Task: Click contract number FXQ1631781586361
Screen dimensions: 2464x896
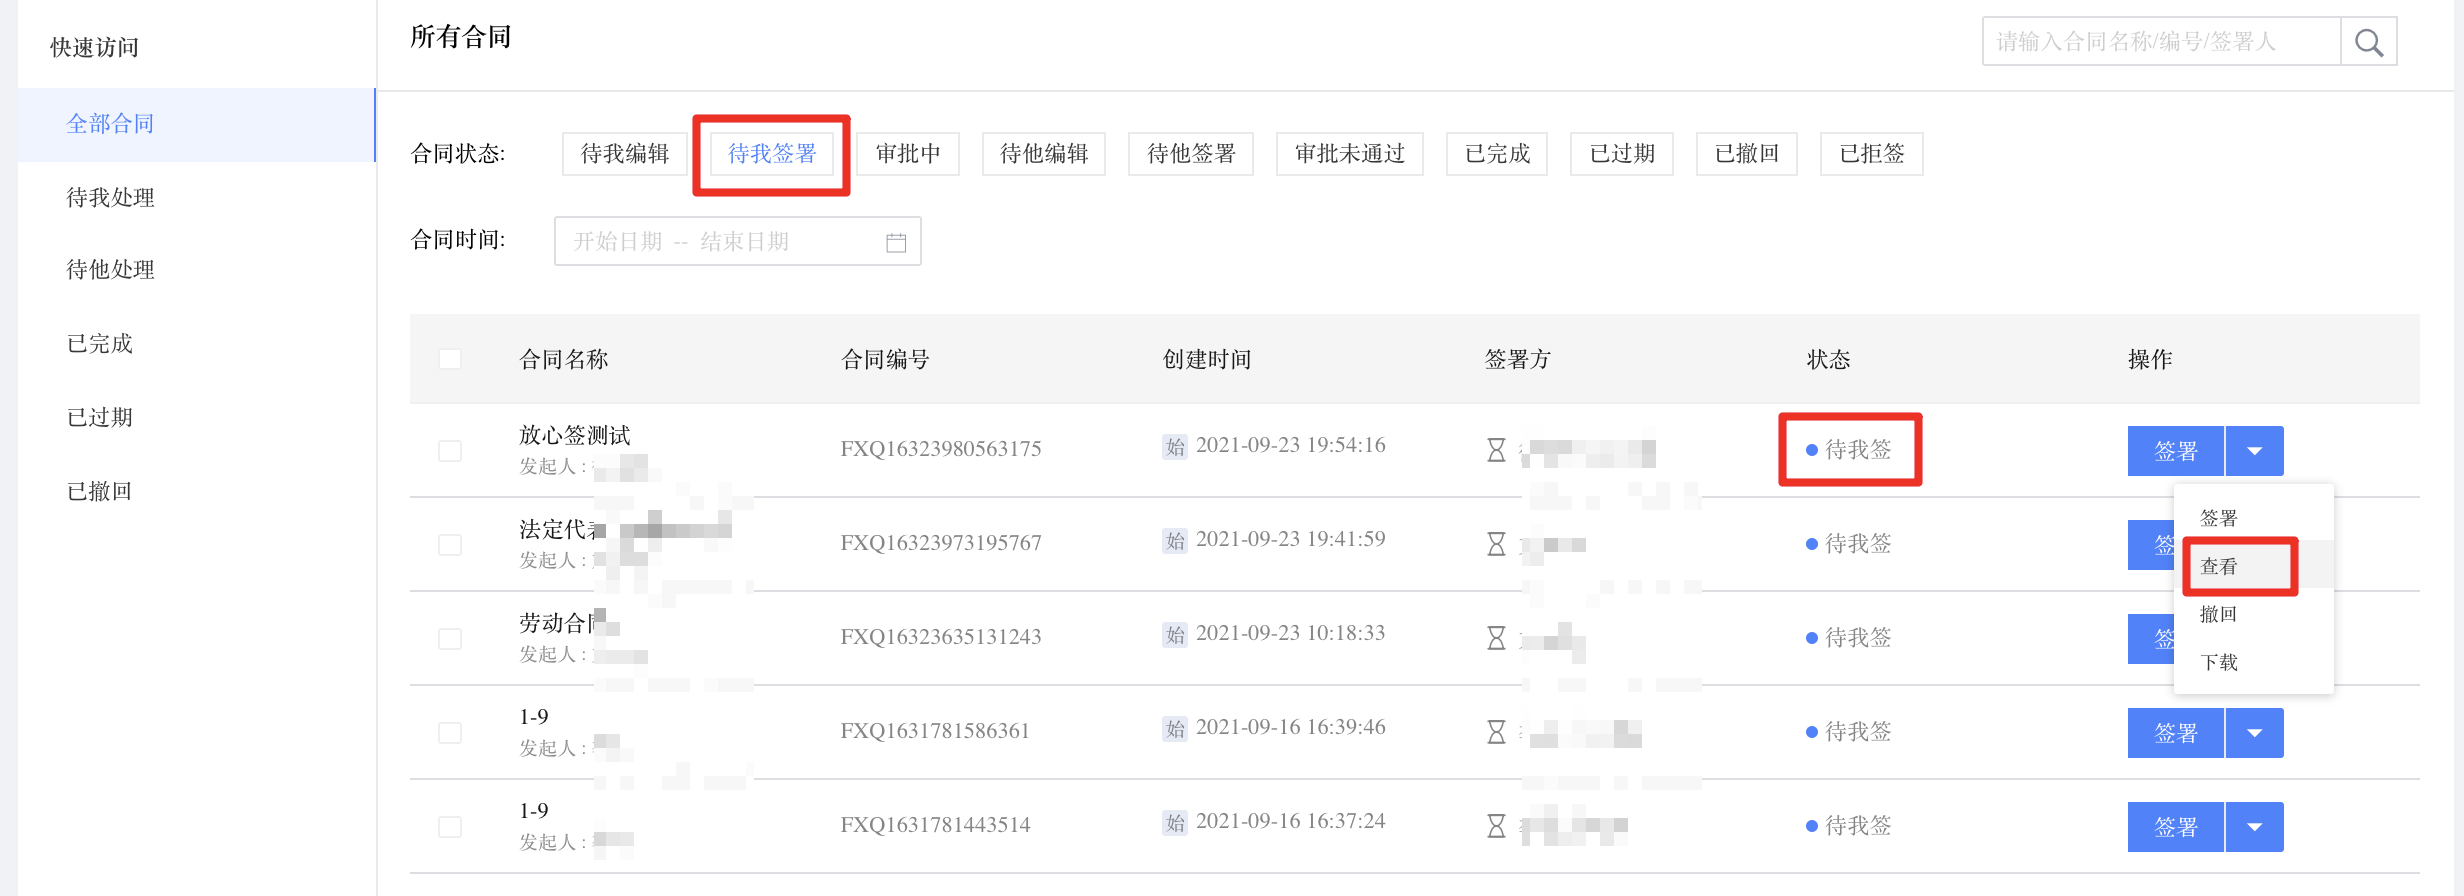Action: click(935, 731)
